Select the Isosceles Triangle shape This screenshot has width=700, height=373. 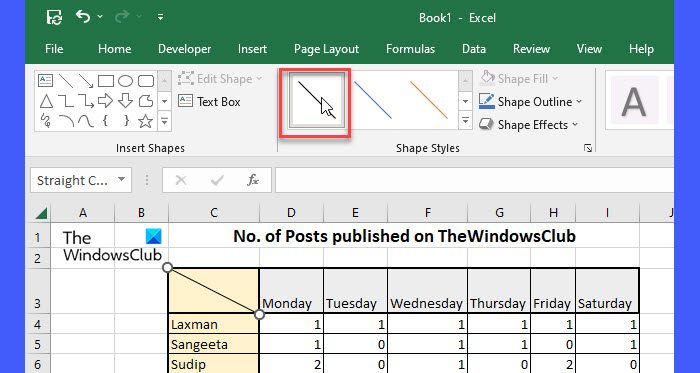point(46,101)
